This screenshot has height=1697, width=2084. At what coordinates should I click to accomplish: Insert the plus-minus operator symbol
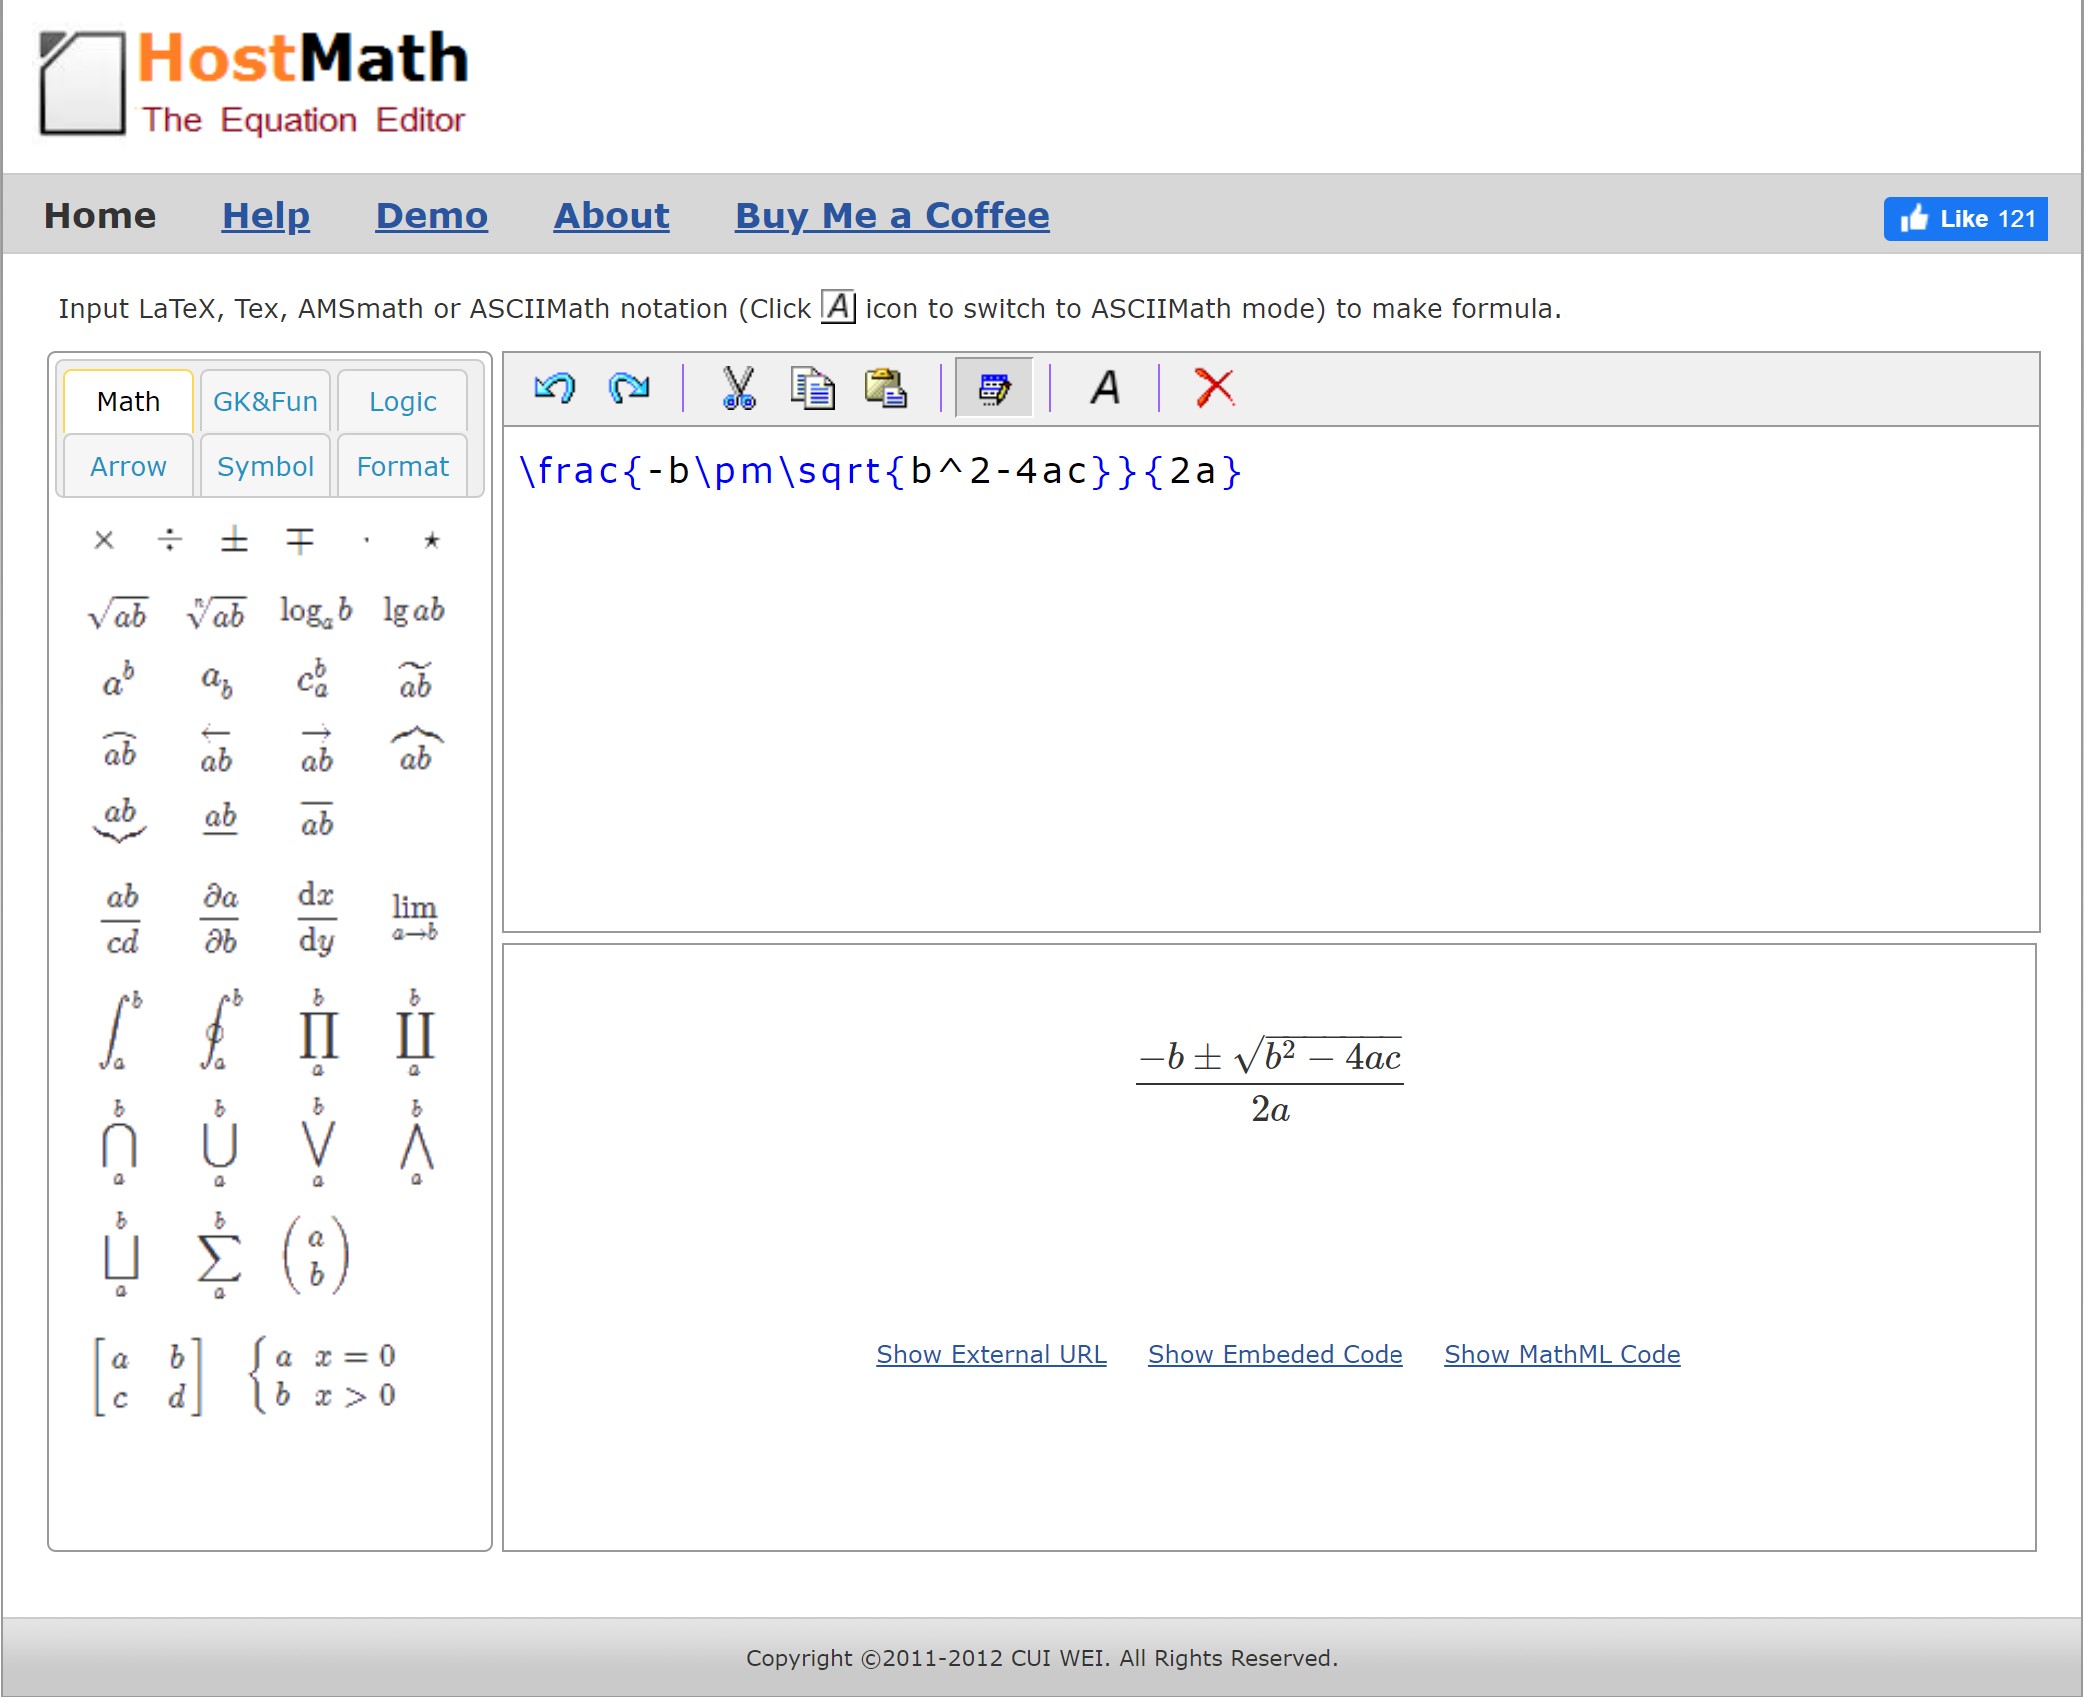234,541
